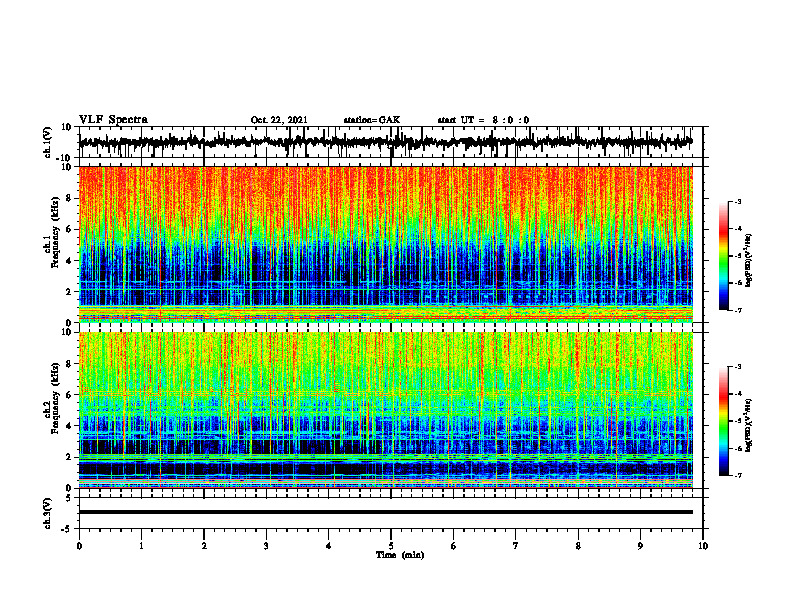Click the time axis tick label "2"
Image resolution: width=792 pixels, height=612 pixels.
pos(204,546)
